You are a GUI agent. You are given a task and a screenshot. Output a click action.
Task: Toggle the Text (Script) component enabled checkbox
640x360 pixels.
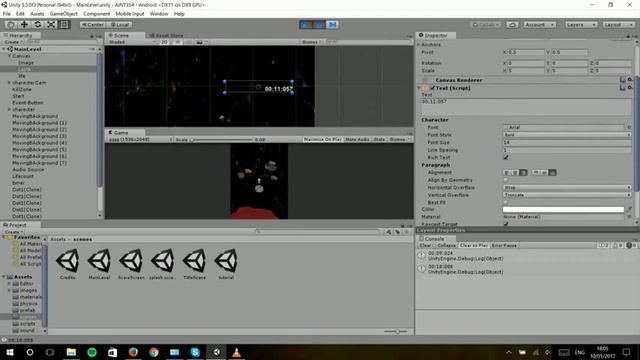pyautogui.click(x=433, y=88)
